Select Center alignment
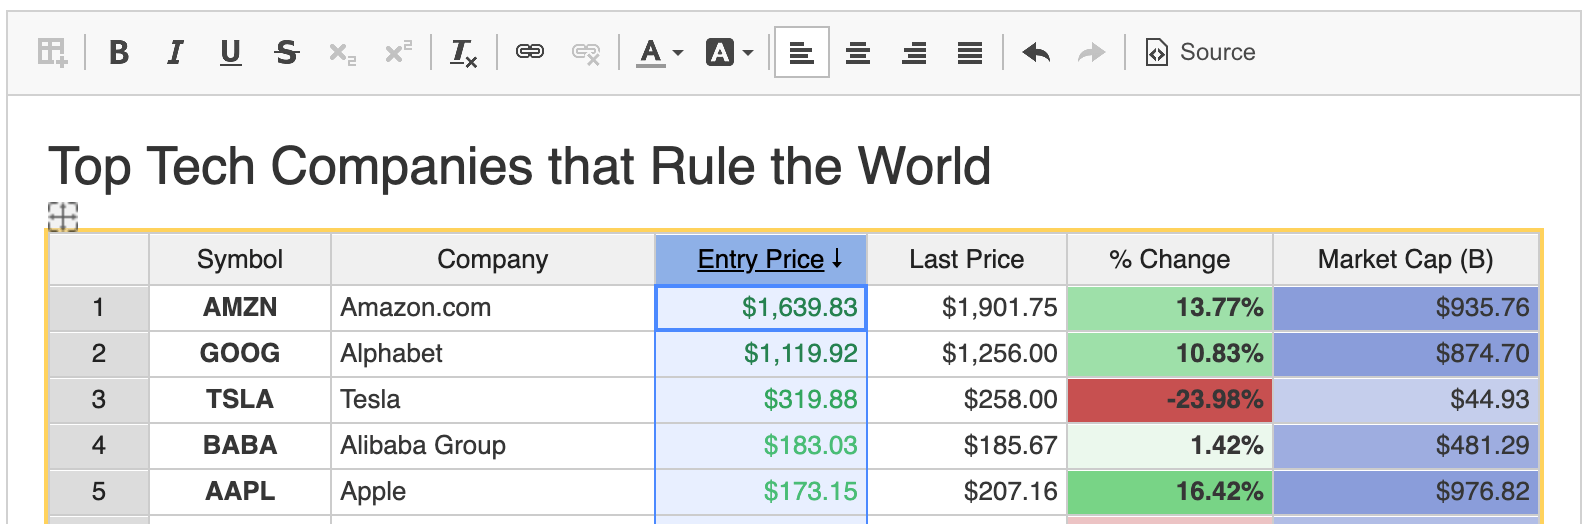 click(858, 52)
